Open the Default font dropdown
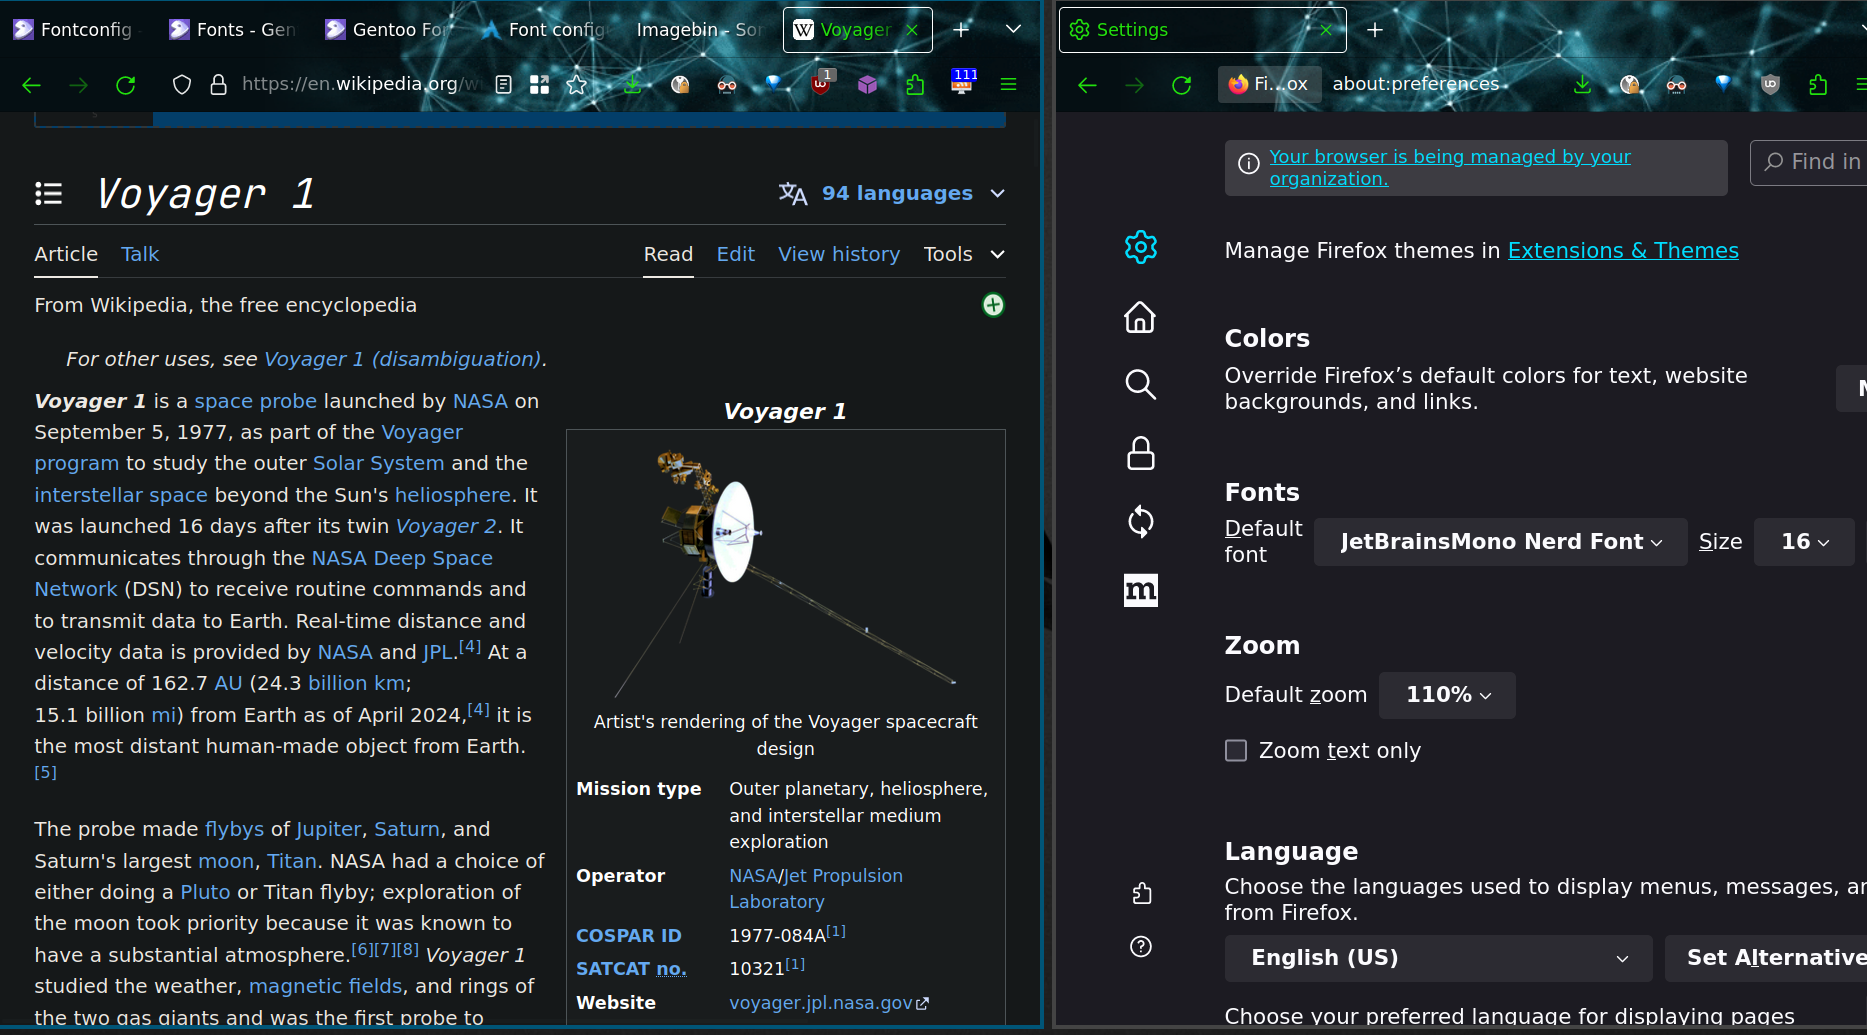1867x1035 pixels. coord(1500,542)
